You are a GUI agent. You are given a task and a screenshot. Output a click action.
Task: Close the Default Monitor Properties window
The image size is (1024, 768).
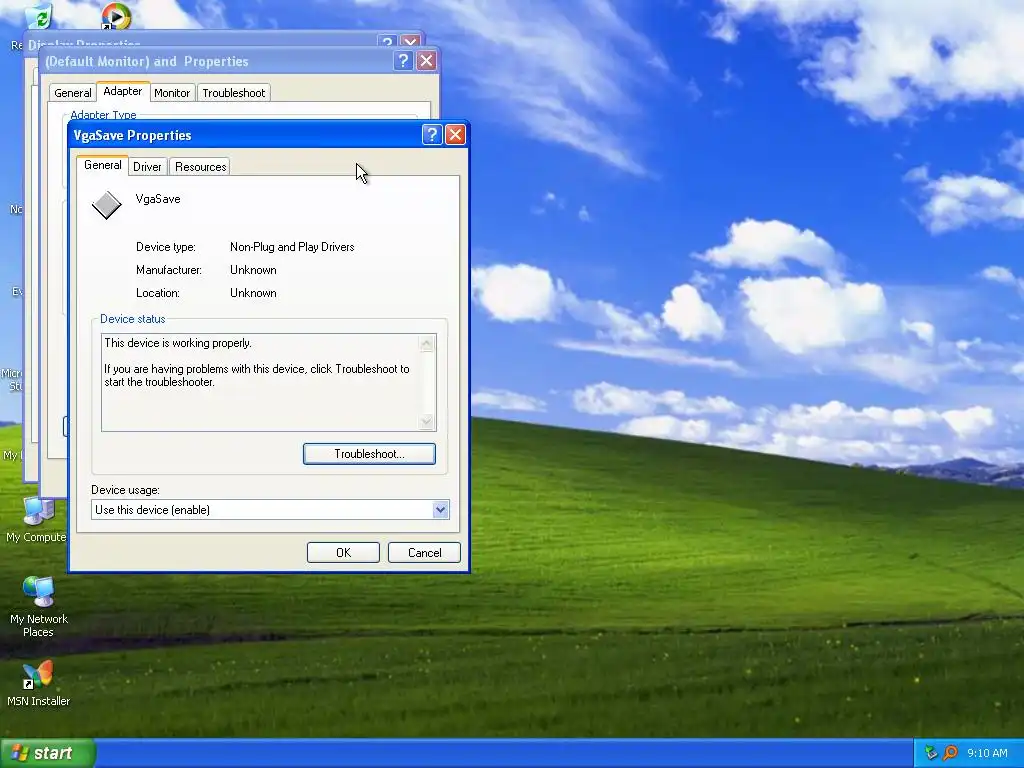[x=426, y=61]
